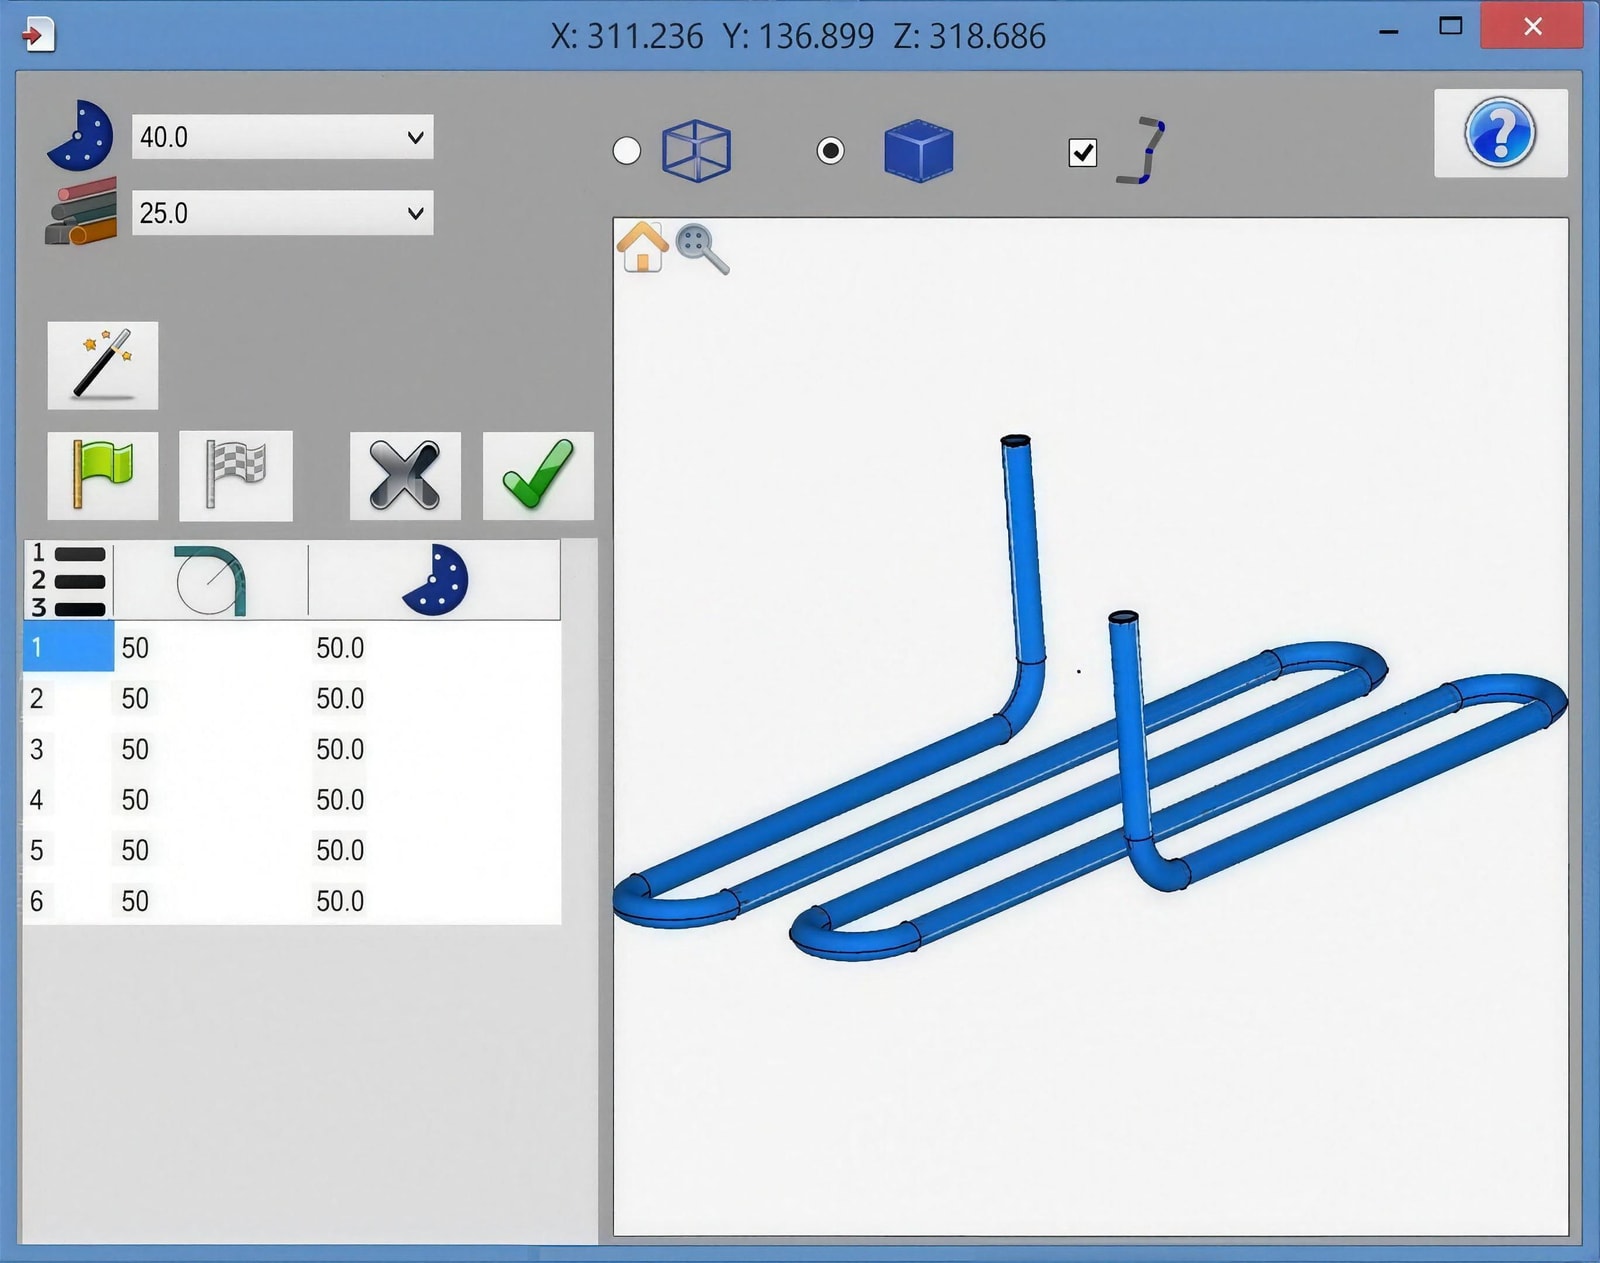The image size is (1600, 1263).
Task: Click the green start flag button
Action: (102, 476)
